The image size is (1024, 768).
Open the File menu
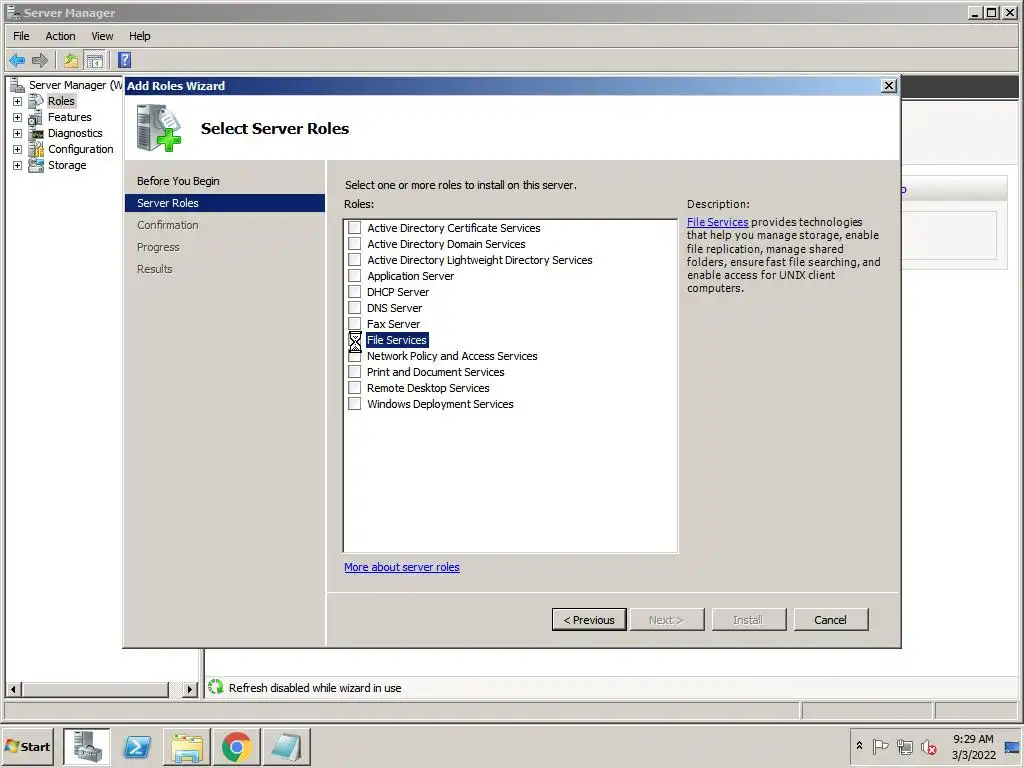coord(21,36)
